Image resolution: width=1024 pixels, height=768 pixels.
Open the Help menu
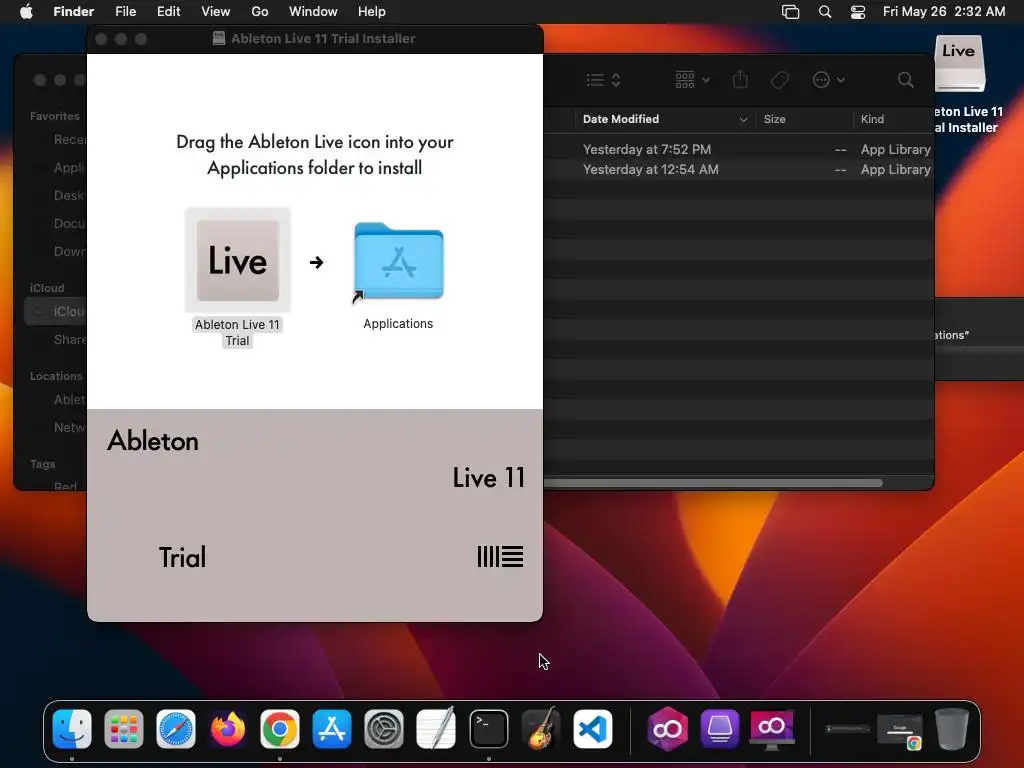pyautogui.click(x=372, y=12)
